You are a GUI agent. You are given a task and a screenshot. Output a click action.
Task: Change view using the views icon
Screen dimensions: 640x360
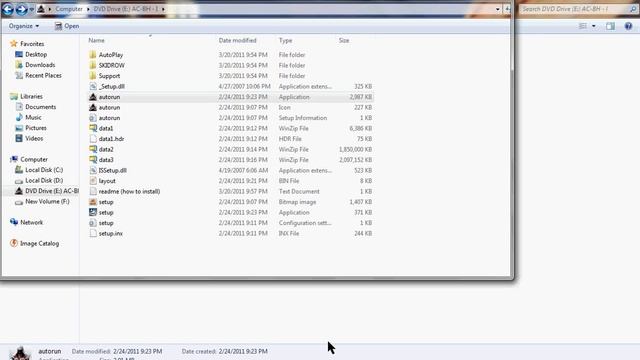pos(582,26)
